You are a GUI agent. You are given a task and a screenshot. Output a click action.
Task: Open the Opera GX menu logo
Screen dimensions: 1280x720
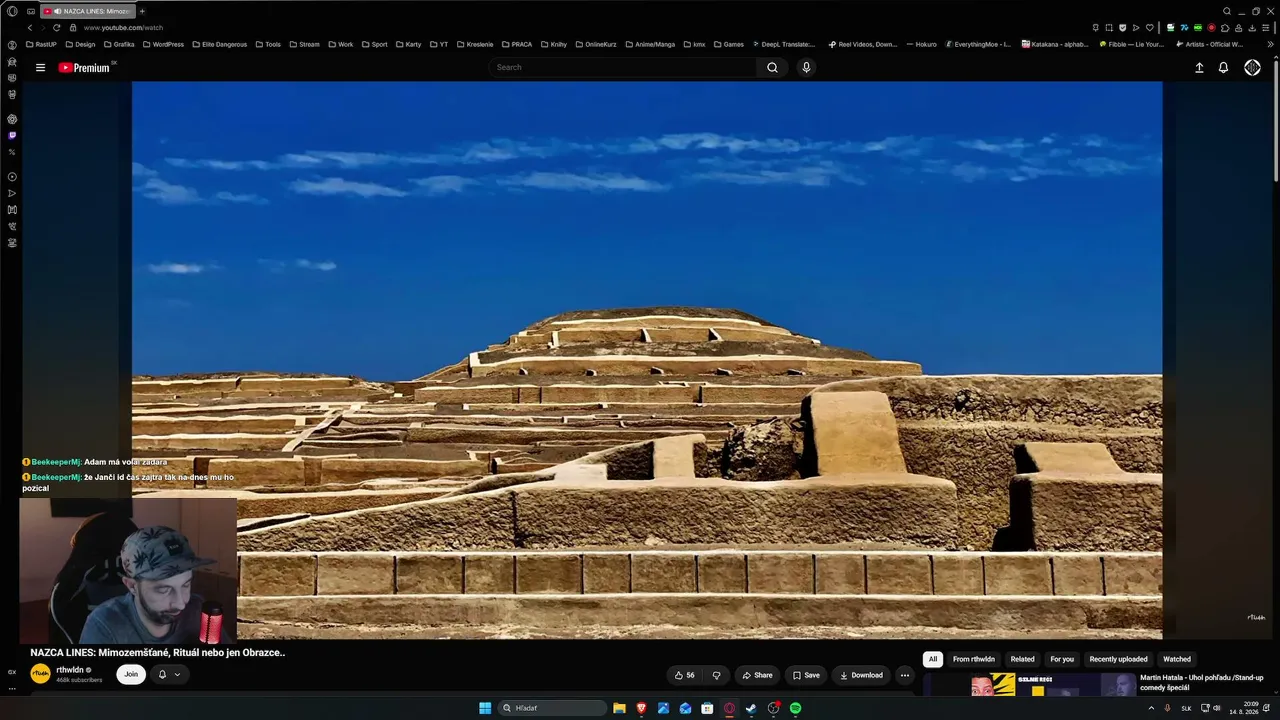(x=12, y=11)
